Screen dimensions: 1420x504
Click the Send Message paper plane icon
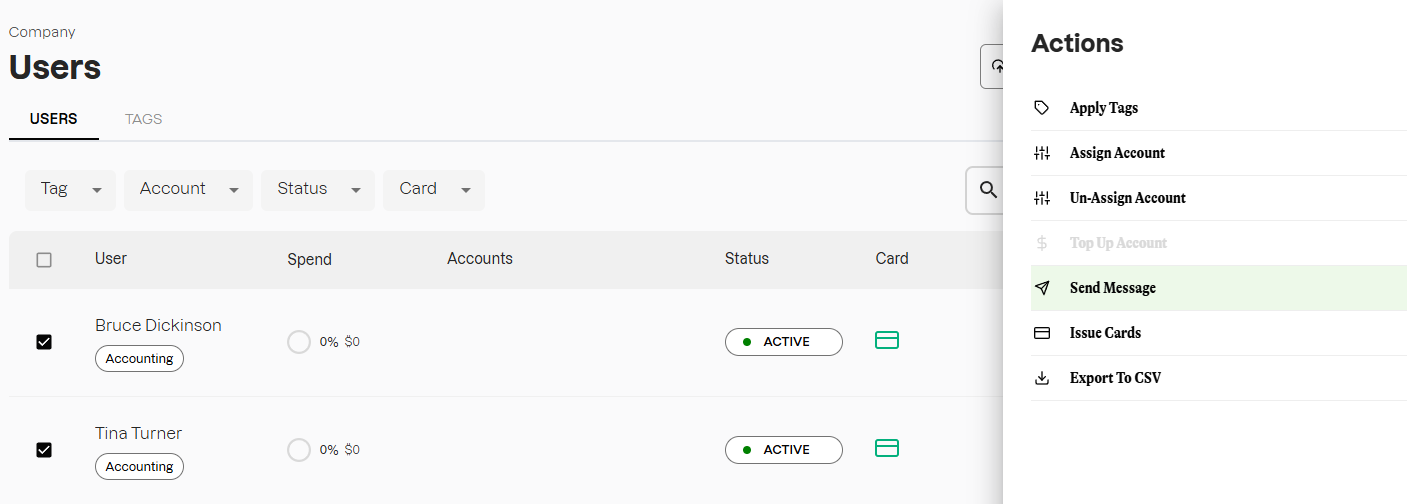tap(1042, 288)
